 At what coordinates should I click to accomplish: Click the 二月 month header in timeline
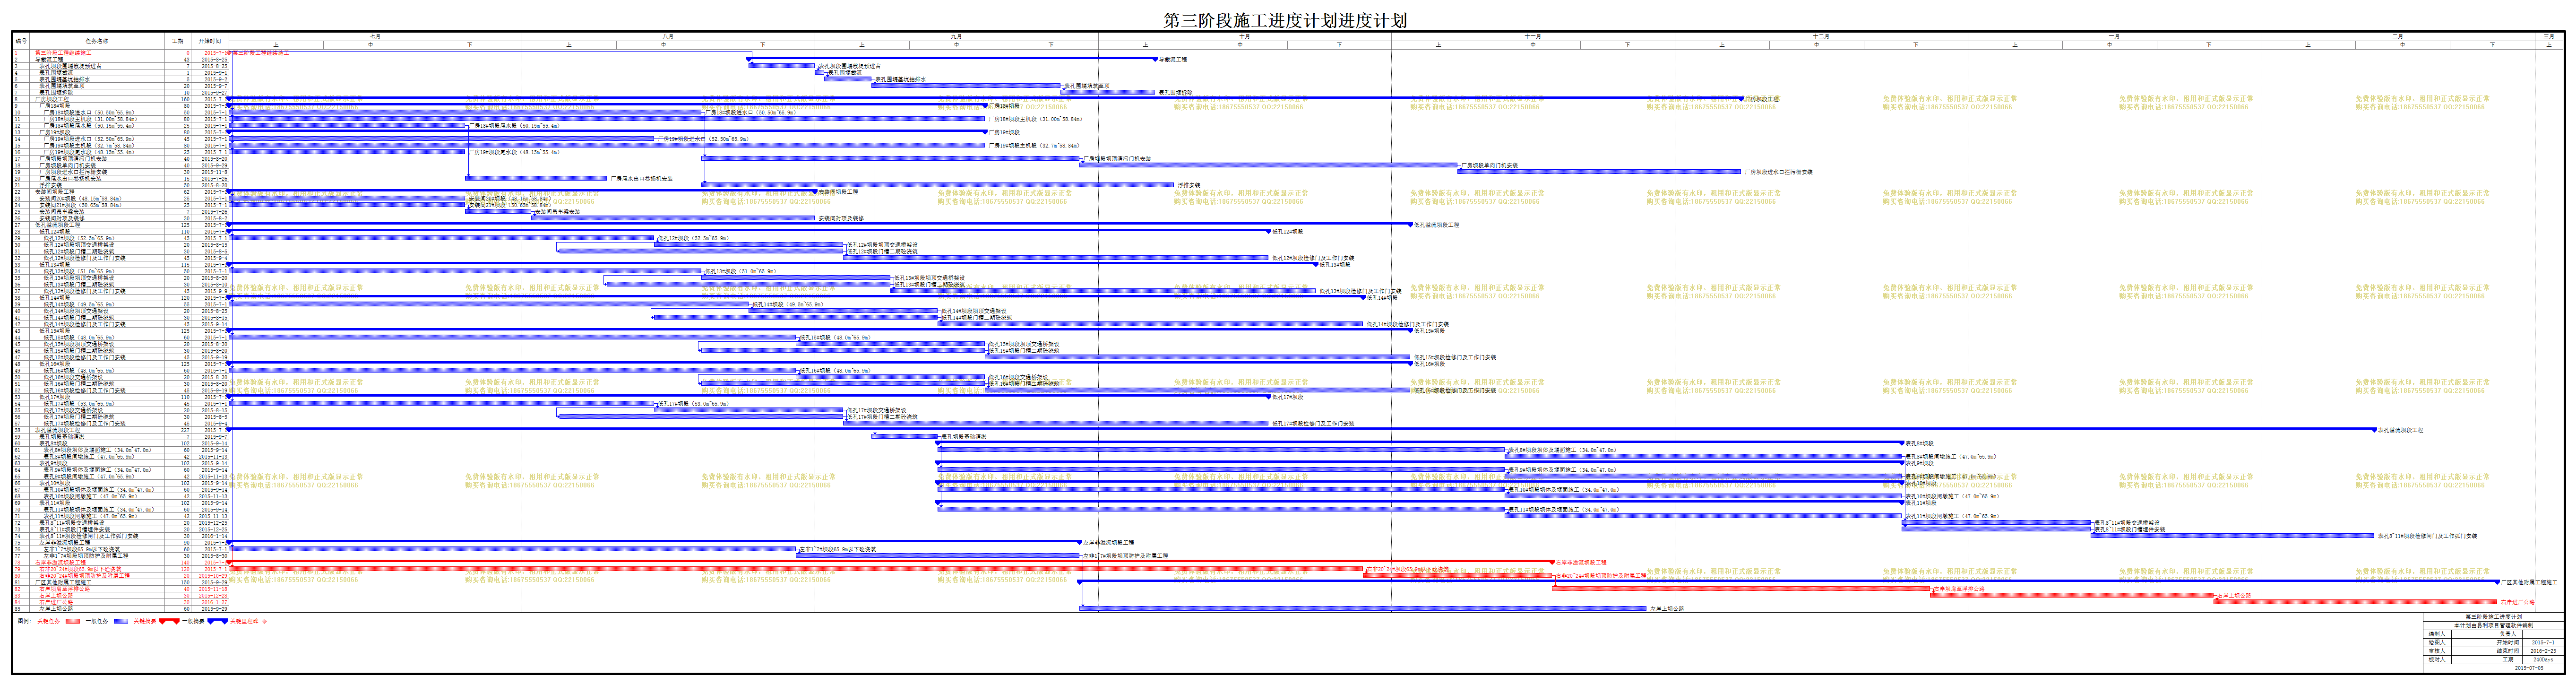2397,36
